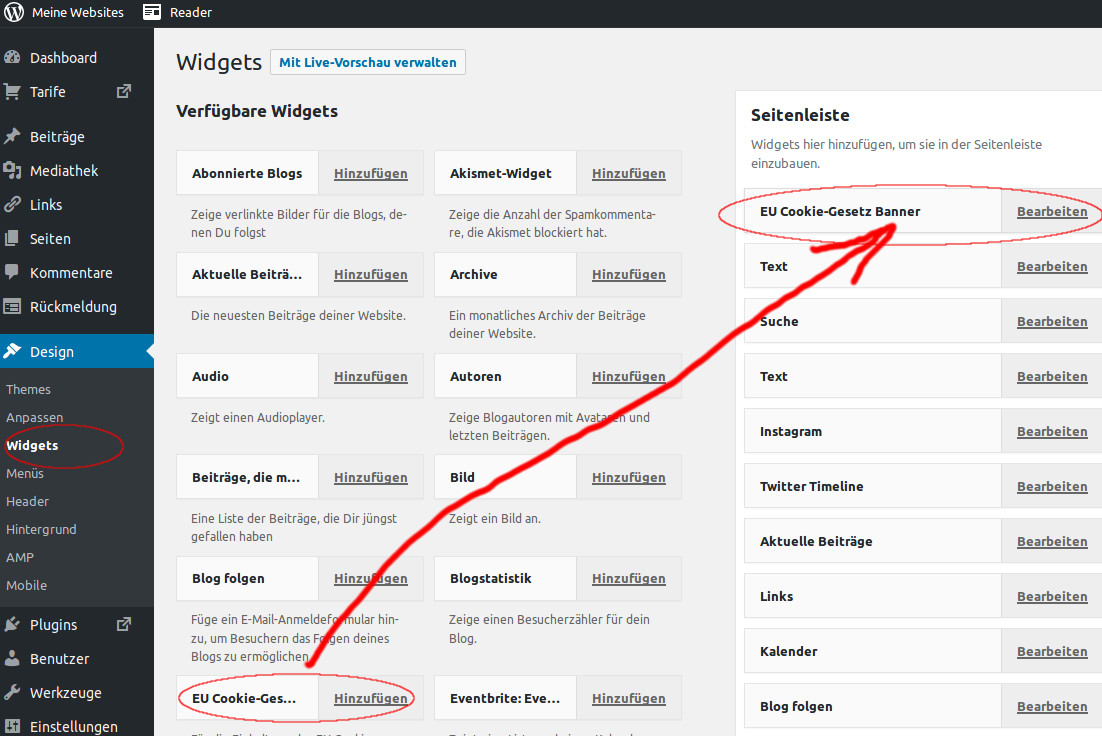Click the Design paintbrush icon
Image resolution: width=1102 pixels, height=736 pixels.
coord(12,351)
